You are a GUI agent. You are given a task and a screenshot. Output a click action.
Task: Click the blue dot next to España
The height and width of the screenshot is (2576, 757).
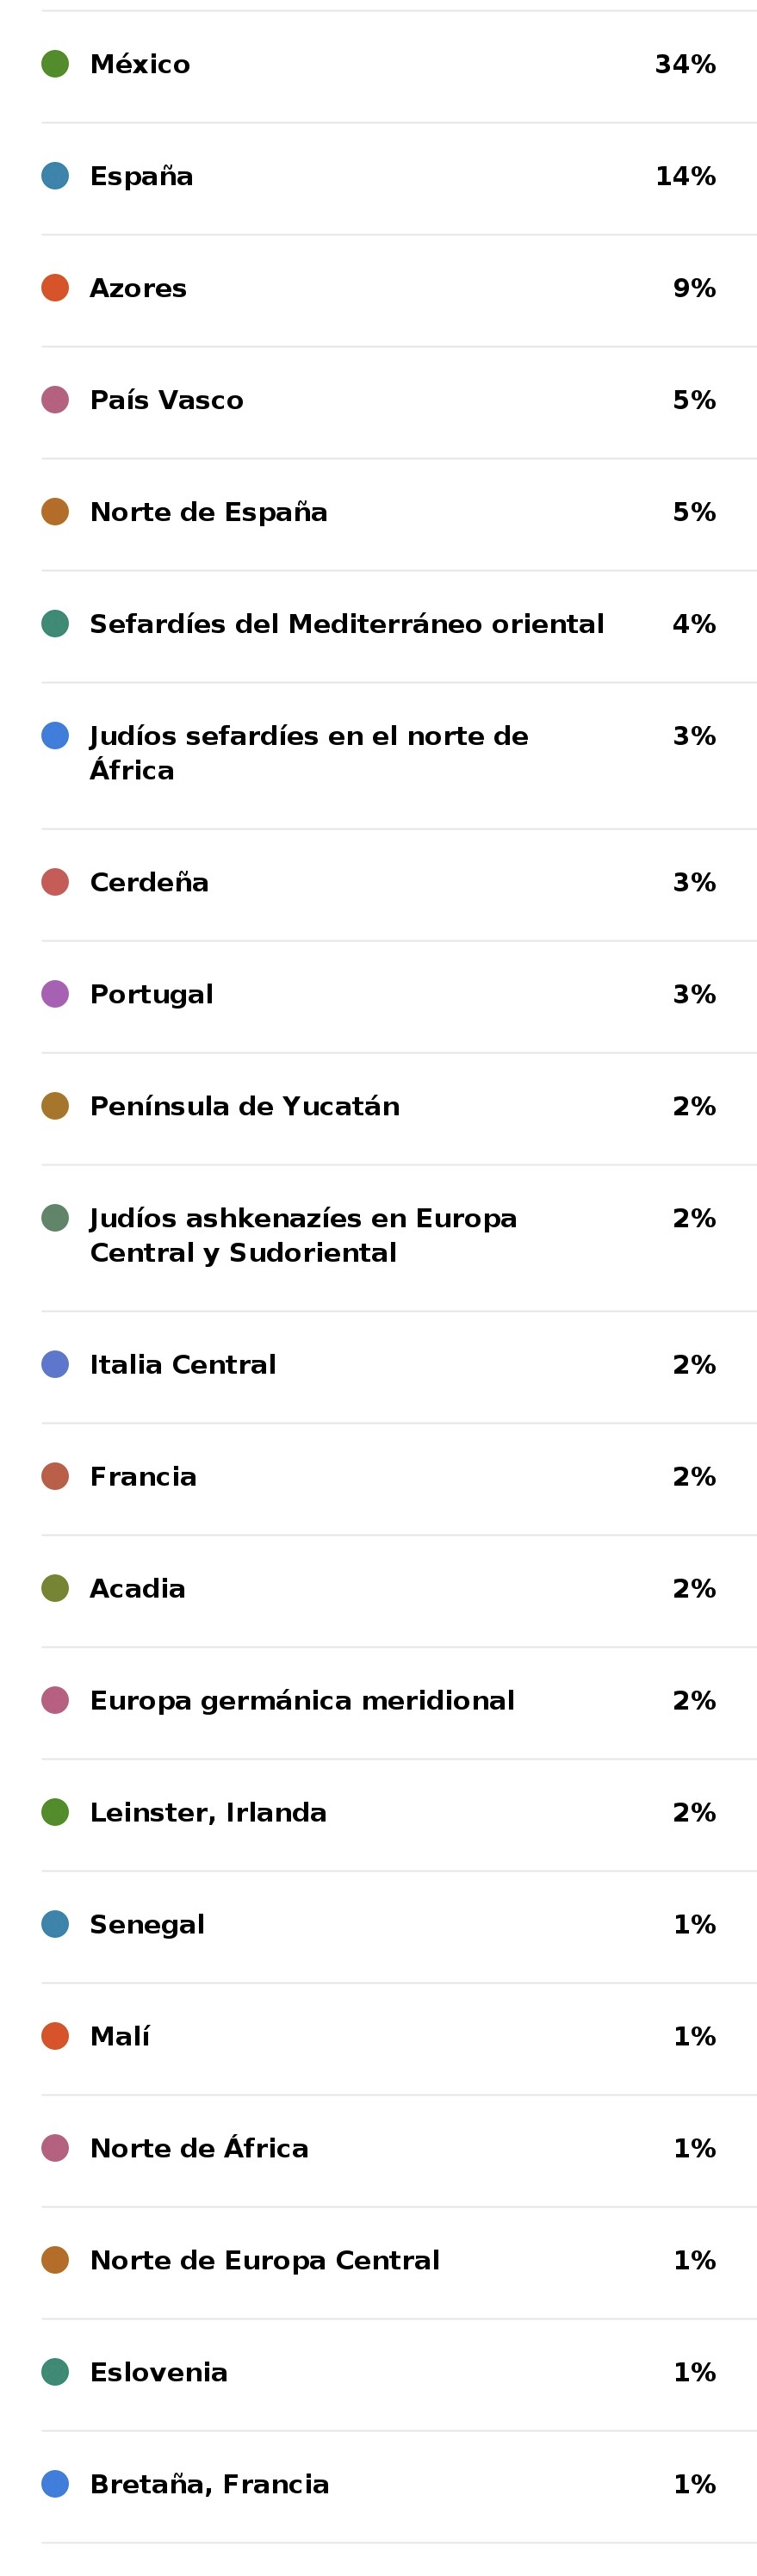(55, 176)
